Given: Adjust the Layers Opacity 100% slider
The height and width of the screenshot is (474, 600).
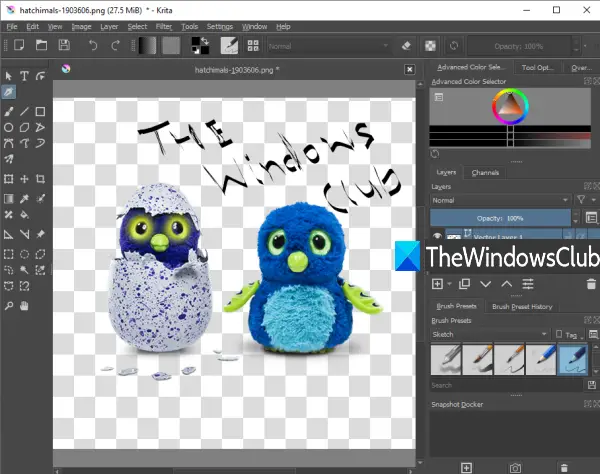Looking at the screenshot, I should 500,218.
